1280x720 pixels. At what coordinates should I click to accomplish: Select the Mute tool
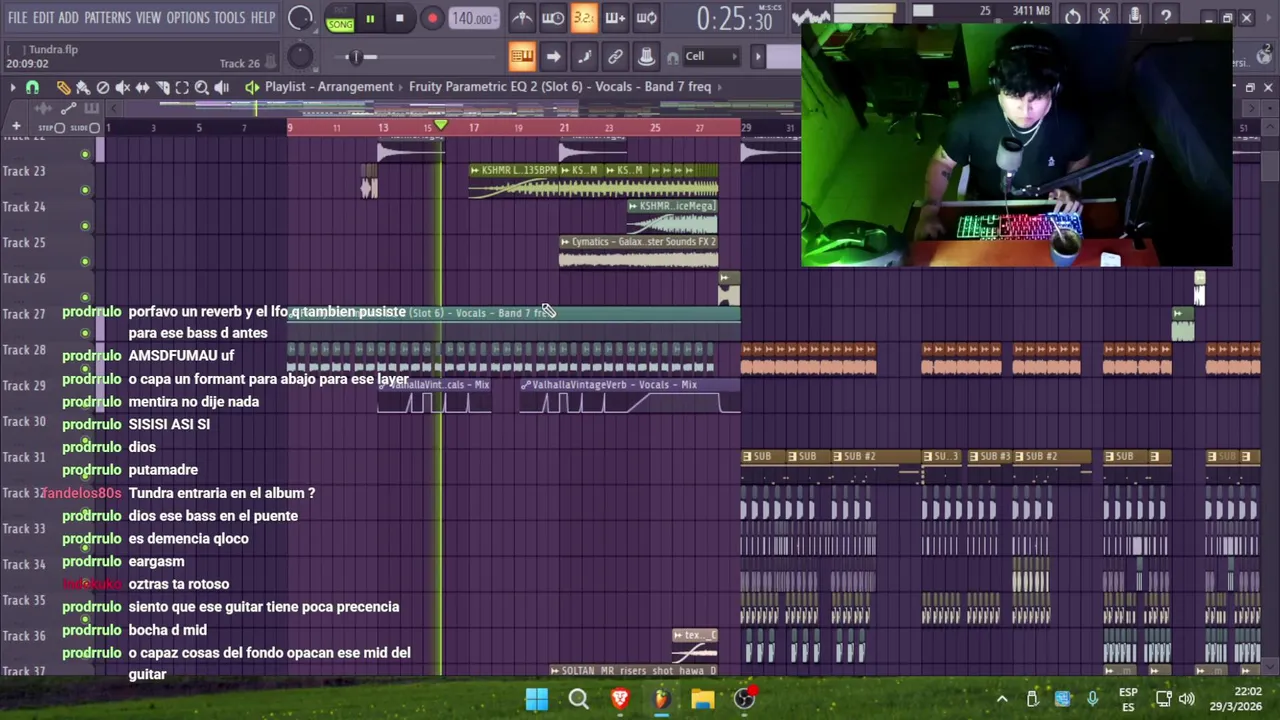click(x=123, y=87)
